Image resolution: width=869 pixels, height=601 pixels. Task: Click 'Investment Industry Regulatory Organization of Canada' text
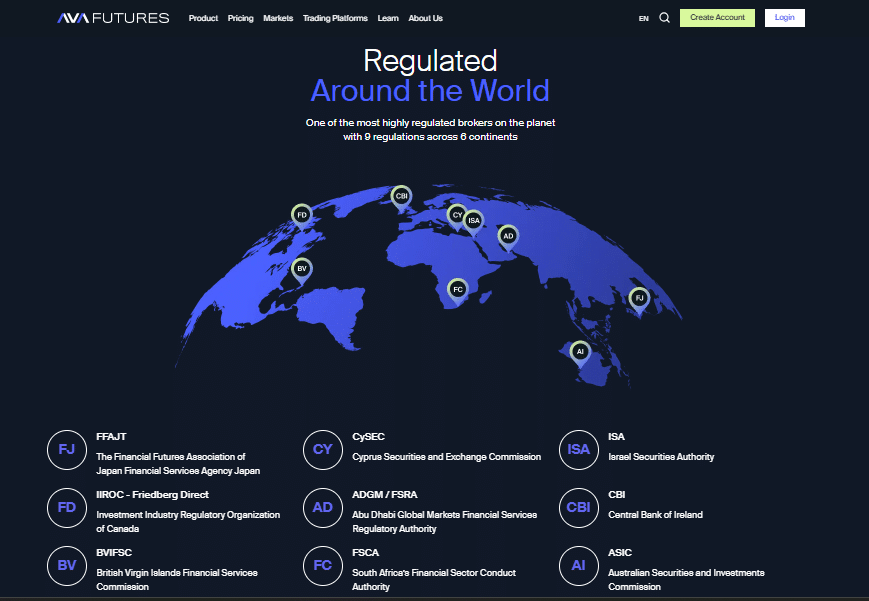pos(188,522)
